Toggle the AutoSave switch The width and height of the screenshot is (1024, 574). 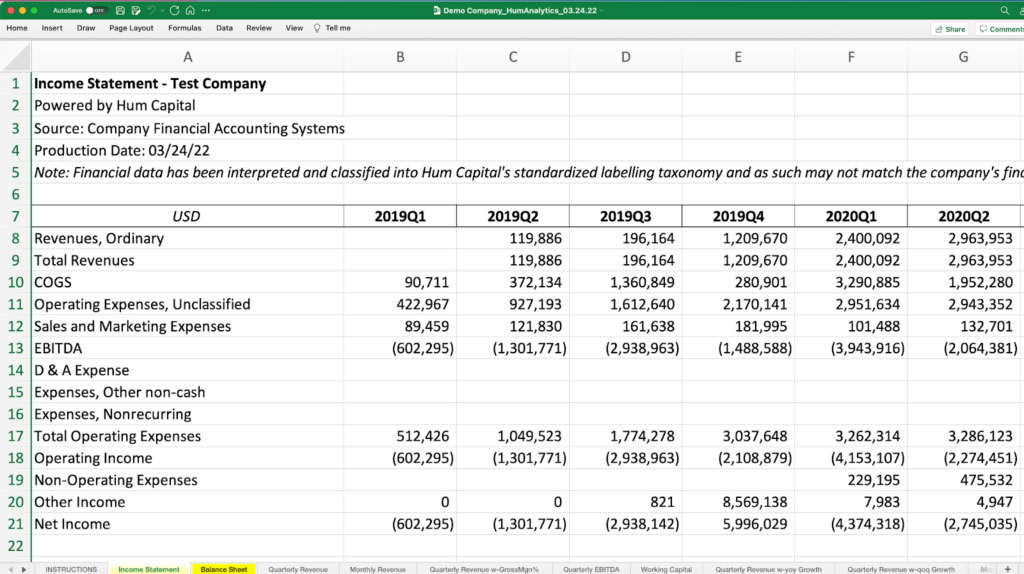point(97,10)
